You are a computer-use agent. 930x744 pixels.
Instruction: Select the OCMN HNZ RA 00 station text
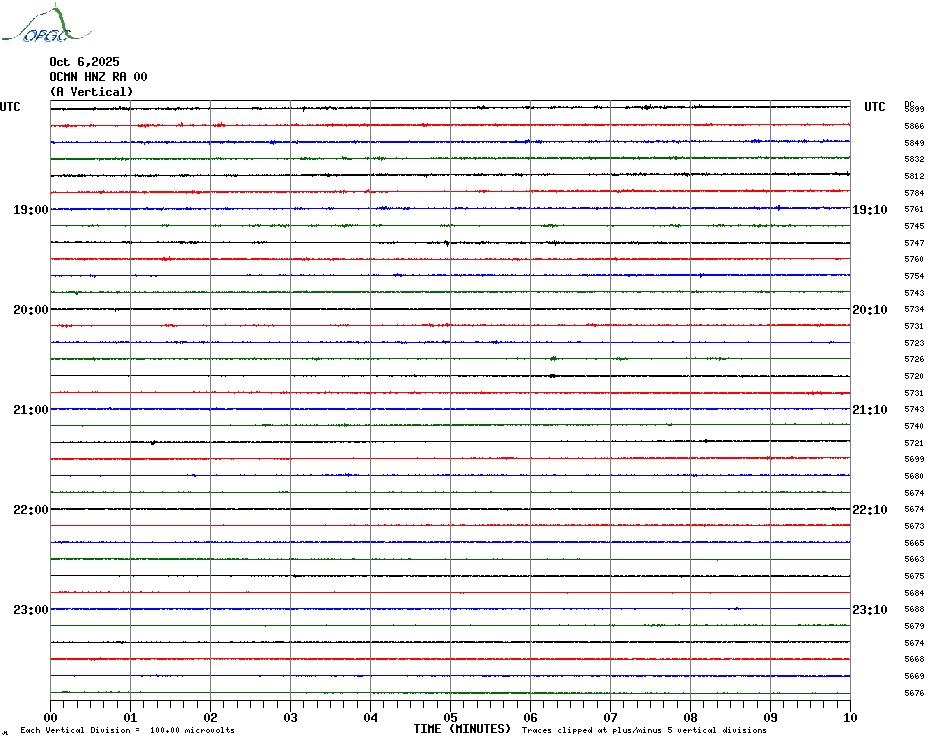98,77
